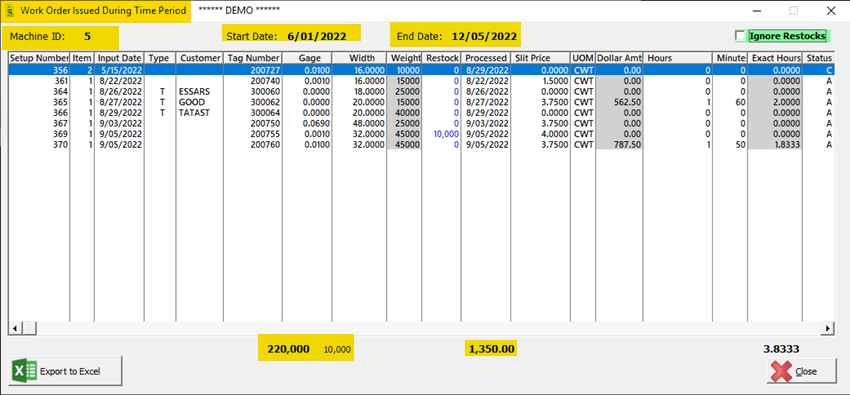Click tag number 200750
Viewport: 850px width, 395px height.
click(x=265, y=124)
